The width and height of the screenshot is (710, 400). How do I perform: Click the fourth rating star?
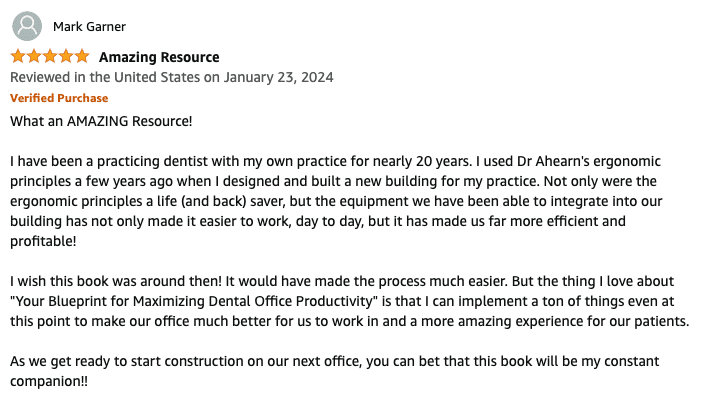(66, 57)
